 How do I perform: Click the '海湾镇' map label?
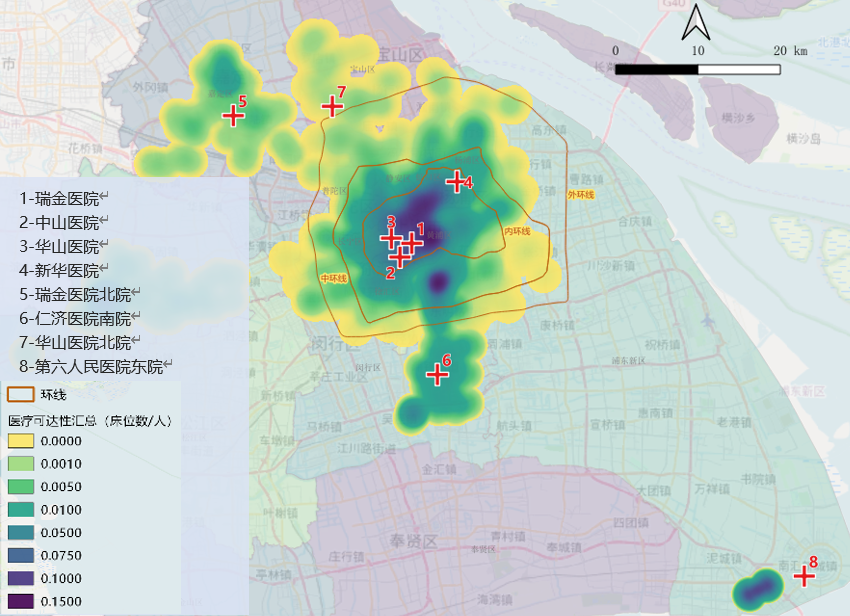pyautogui.click(x=495, y=600)
